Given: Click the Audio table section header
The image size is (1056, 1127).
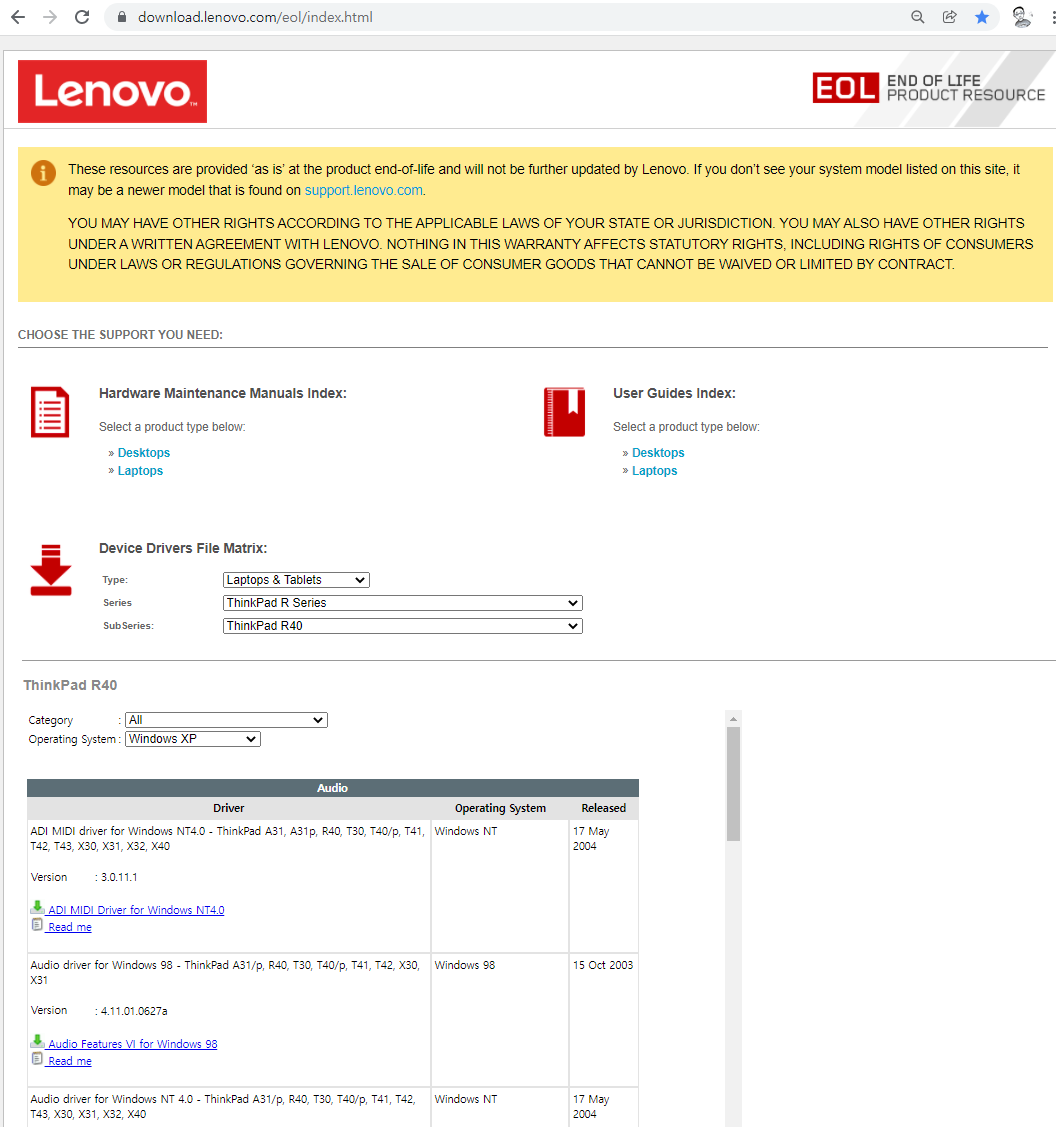Looking at the screenshot, I should pos(333,788).
